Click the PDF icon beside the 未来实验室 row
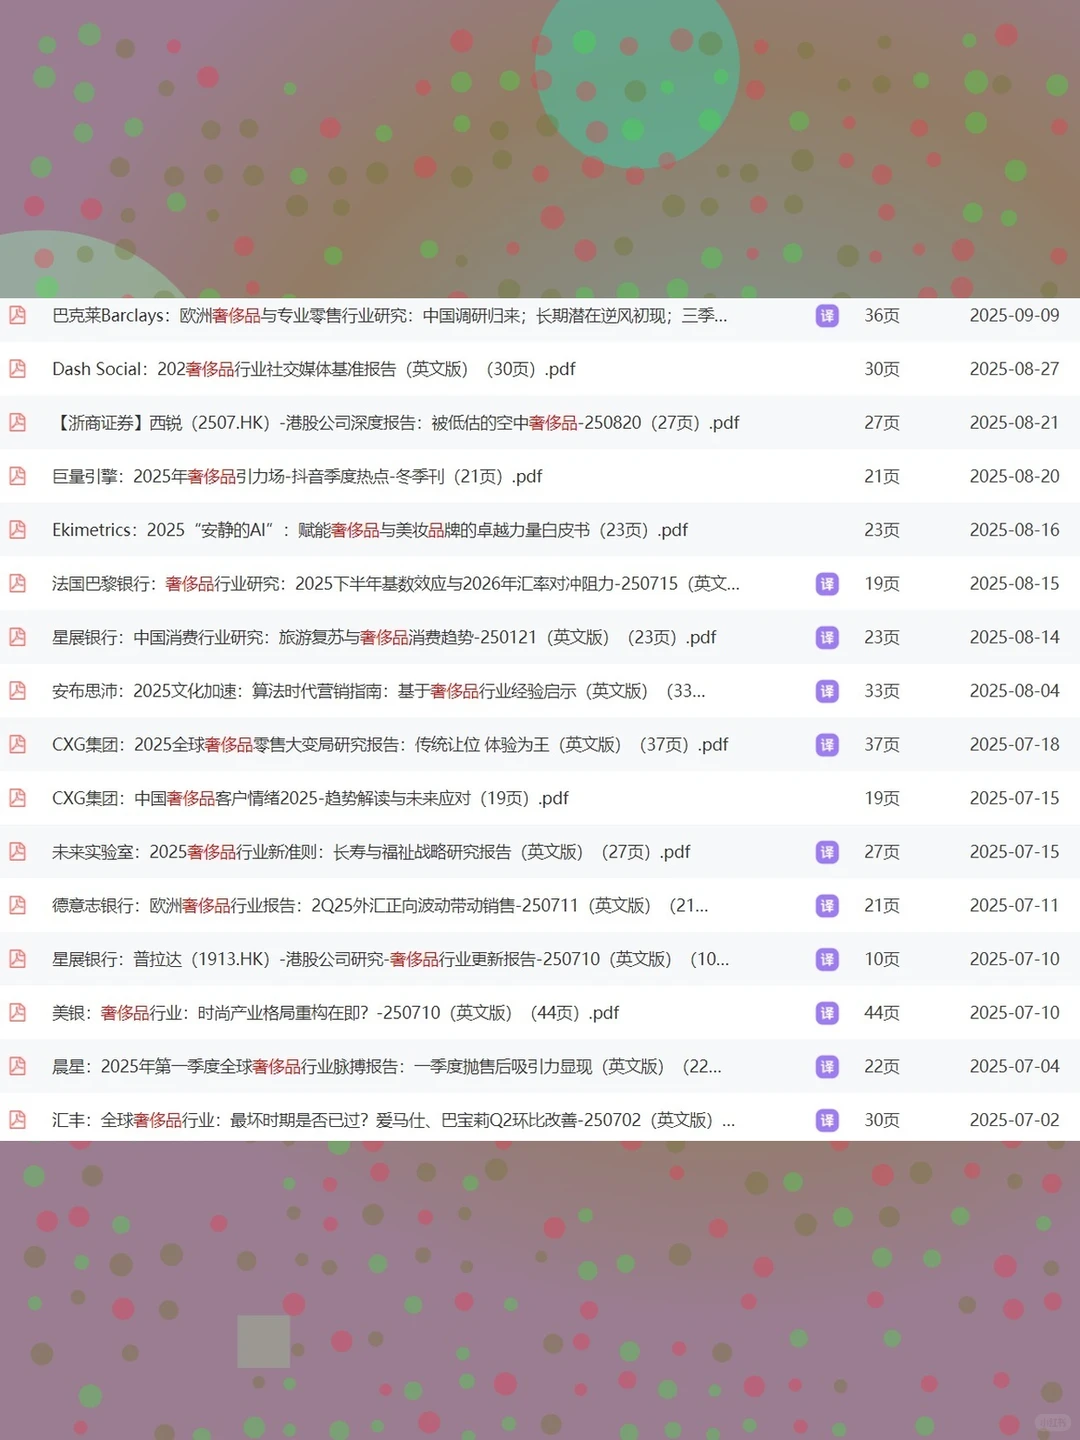Image resolution: width=1080 pixels, height=1440 pixels. pyautogui.click(x=18, y=852)
